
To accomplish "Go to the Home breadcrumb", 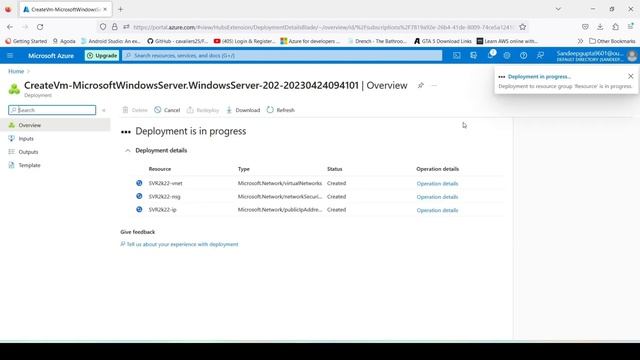I will (16, 71).
